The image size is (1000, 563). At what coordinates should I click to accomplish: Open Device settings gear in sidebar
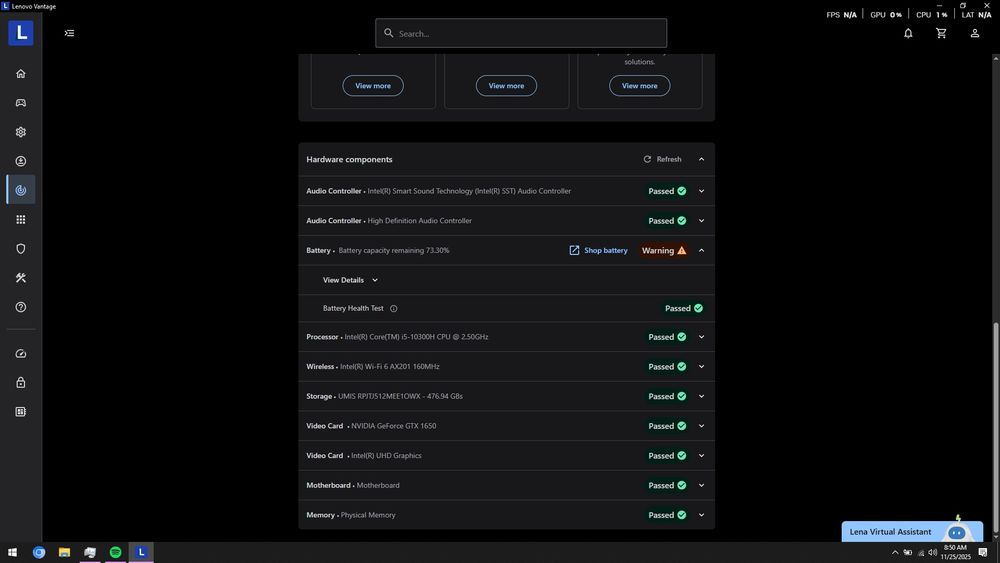[x=20, y=132]
